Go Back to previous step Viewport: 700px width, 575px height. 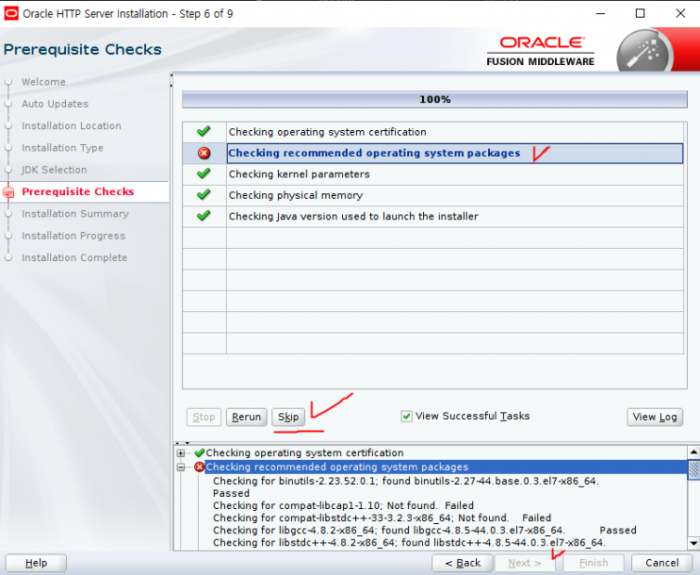pyautogui.click(x=462, y=563)
